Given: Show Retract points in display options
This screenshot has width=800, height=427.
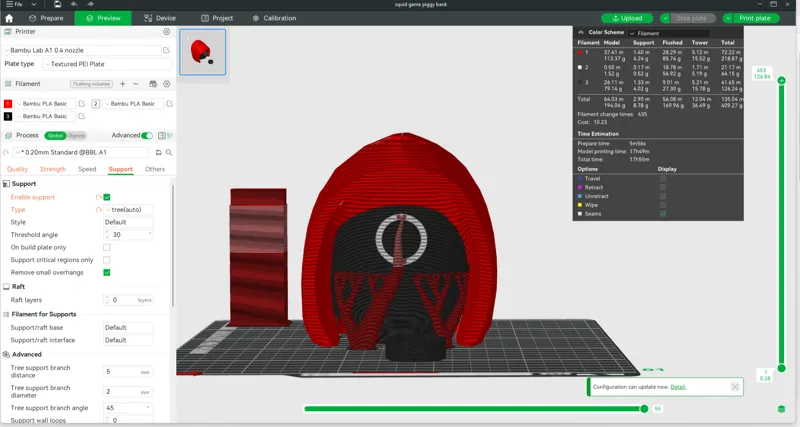Looking at the screenshot, I should 663,187.
